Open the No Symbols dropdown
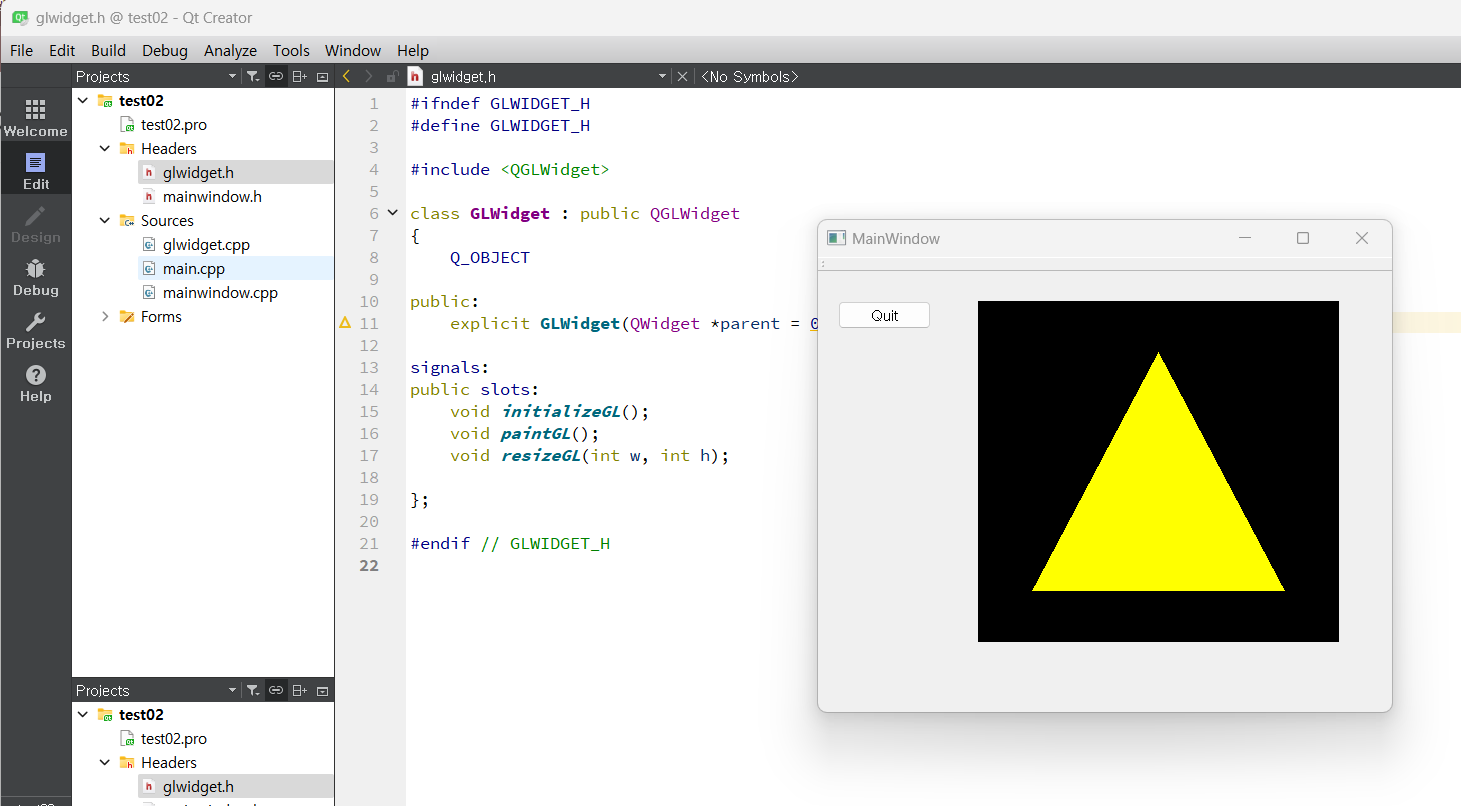1461x806 pixels. tap(750, 76)
